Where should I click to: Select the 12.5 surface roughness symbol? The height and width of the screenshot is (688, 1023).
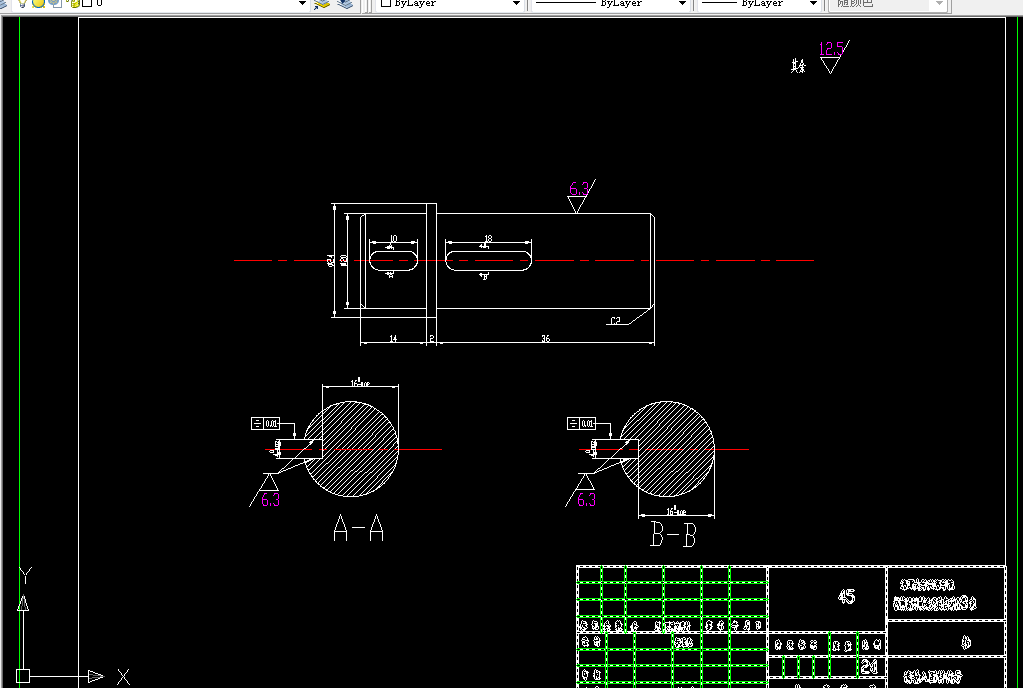[833, 57]
